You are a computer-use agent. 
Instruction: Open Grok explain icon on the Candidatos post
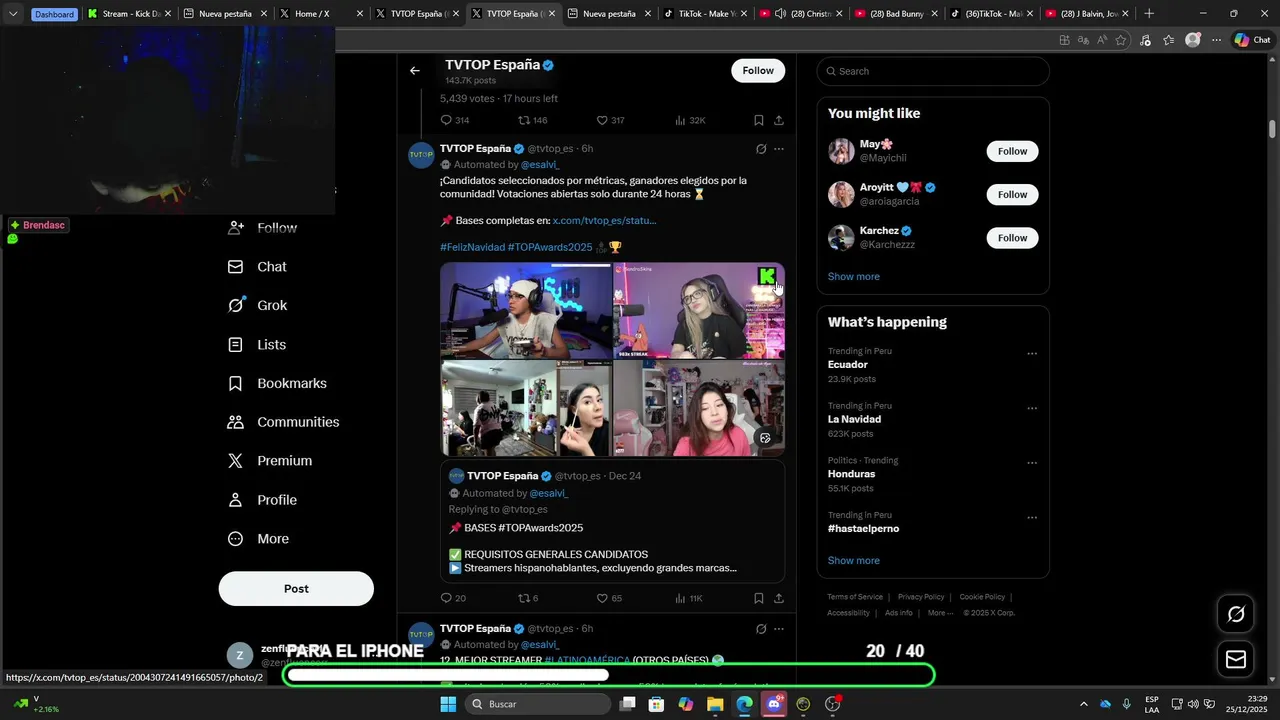761,149
